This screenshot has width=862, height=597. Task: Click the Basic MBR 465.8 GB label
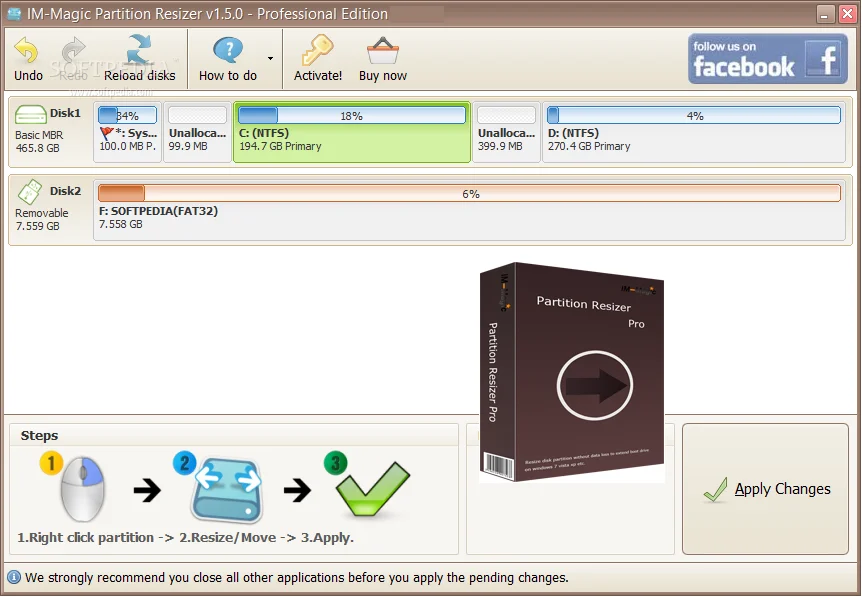[x=38, y=141]
